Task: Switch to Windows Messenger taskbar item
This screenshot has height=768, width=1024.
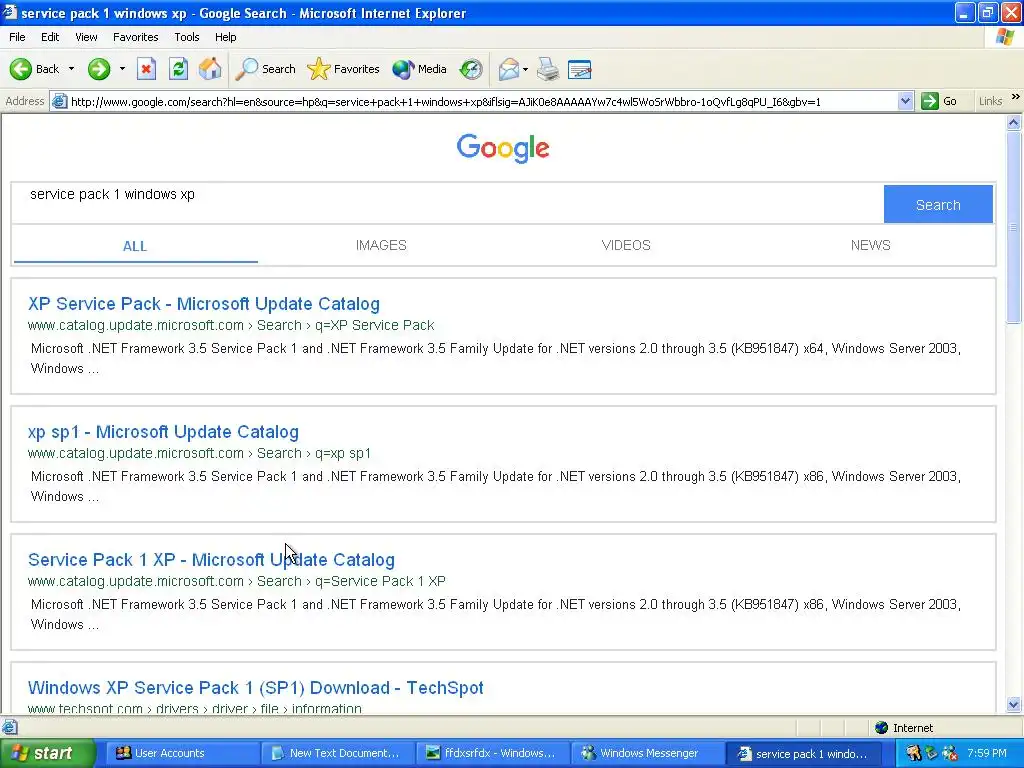Action: coord(647,753)
